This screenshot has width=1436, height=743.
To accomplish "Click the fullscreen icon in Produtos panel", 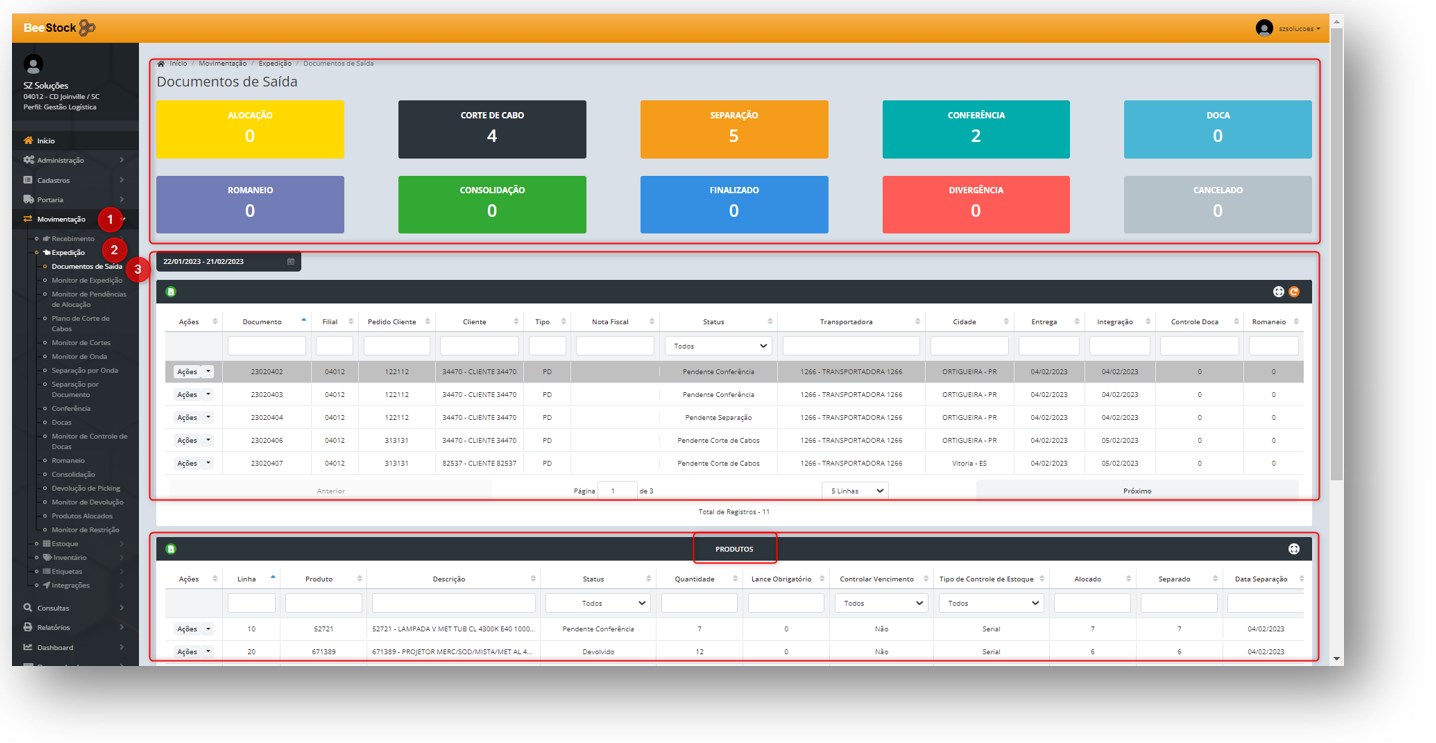I will click(1293, 549).
